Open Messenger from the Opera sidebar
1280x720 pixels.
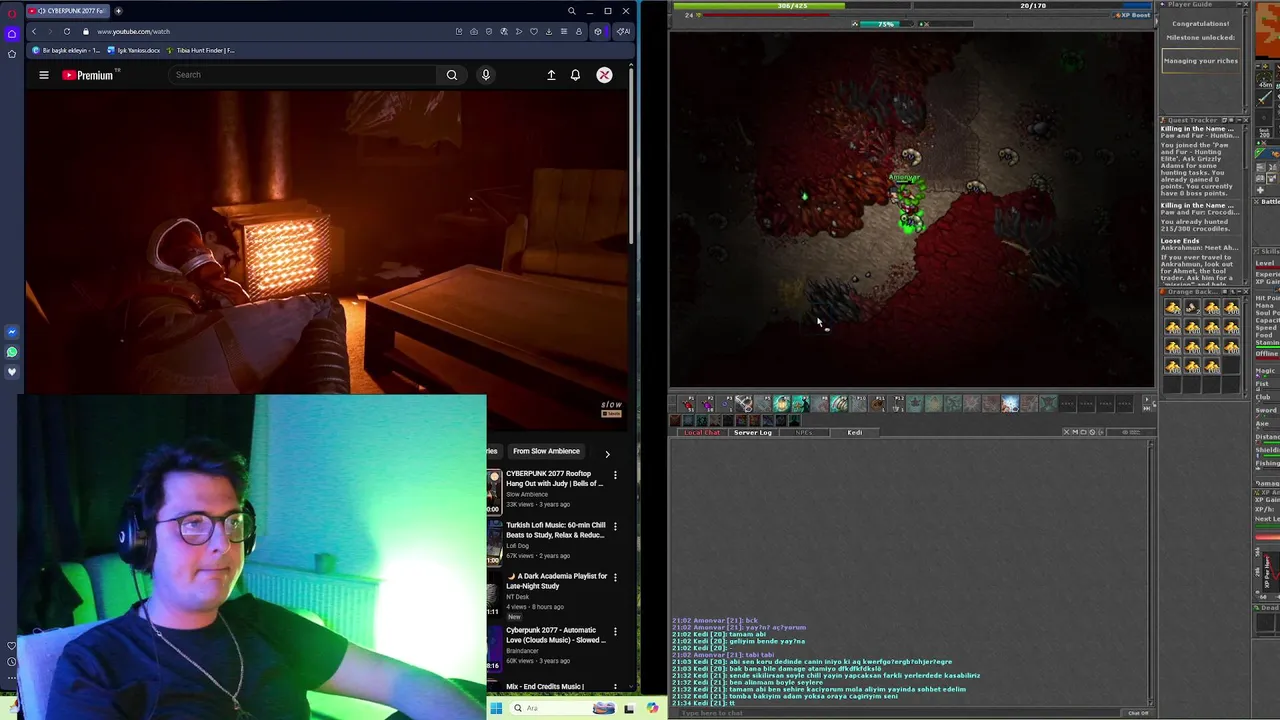(12, 332)
